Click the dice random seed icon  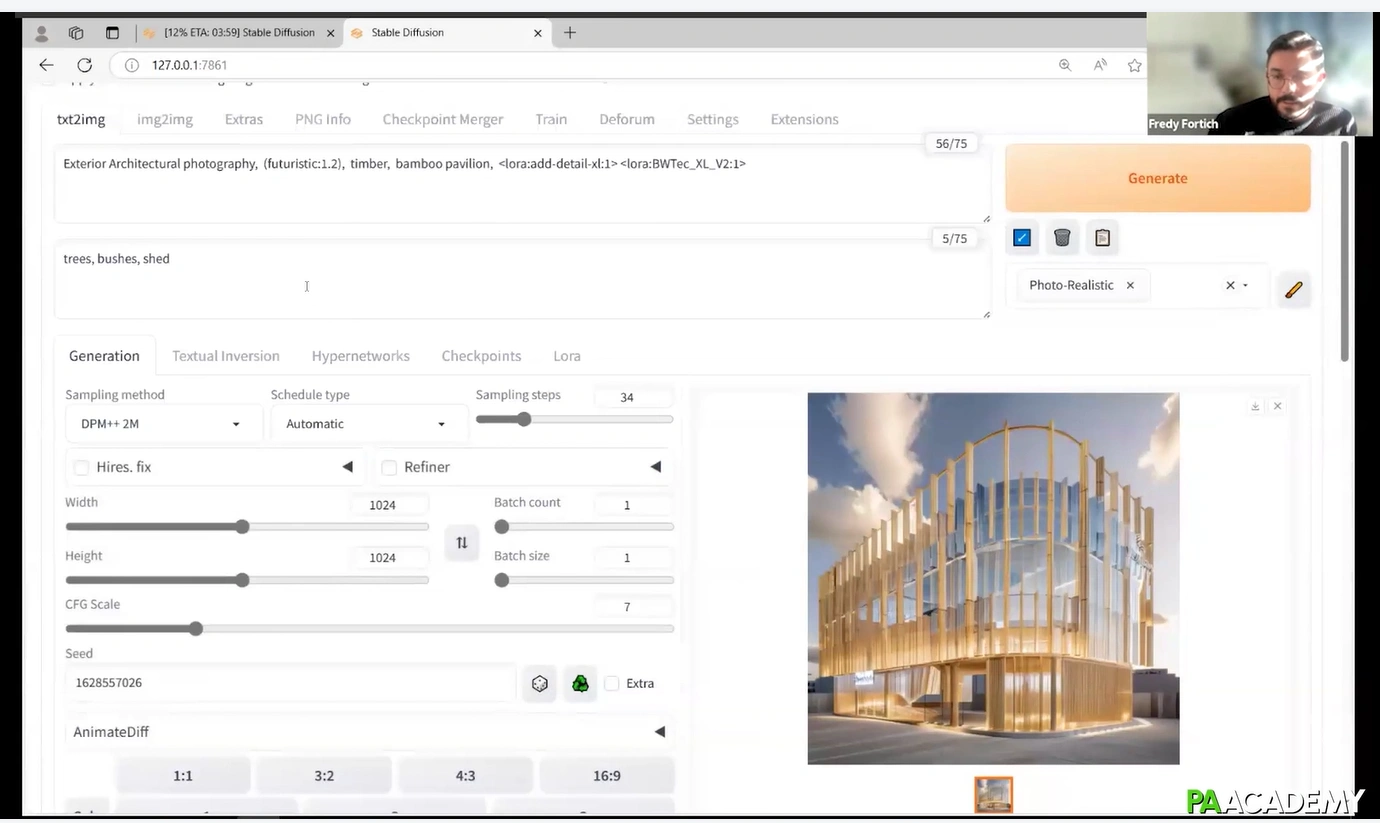[x=540, y=684]
